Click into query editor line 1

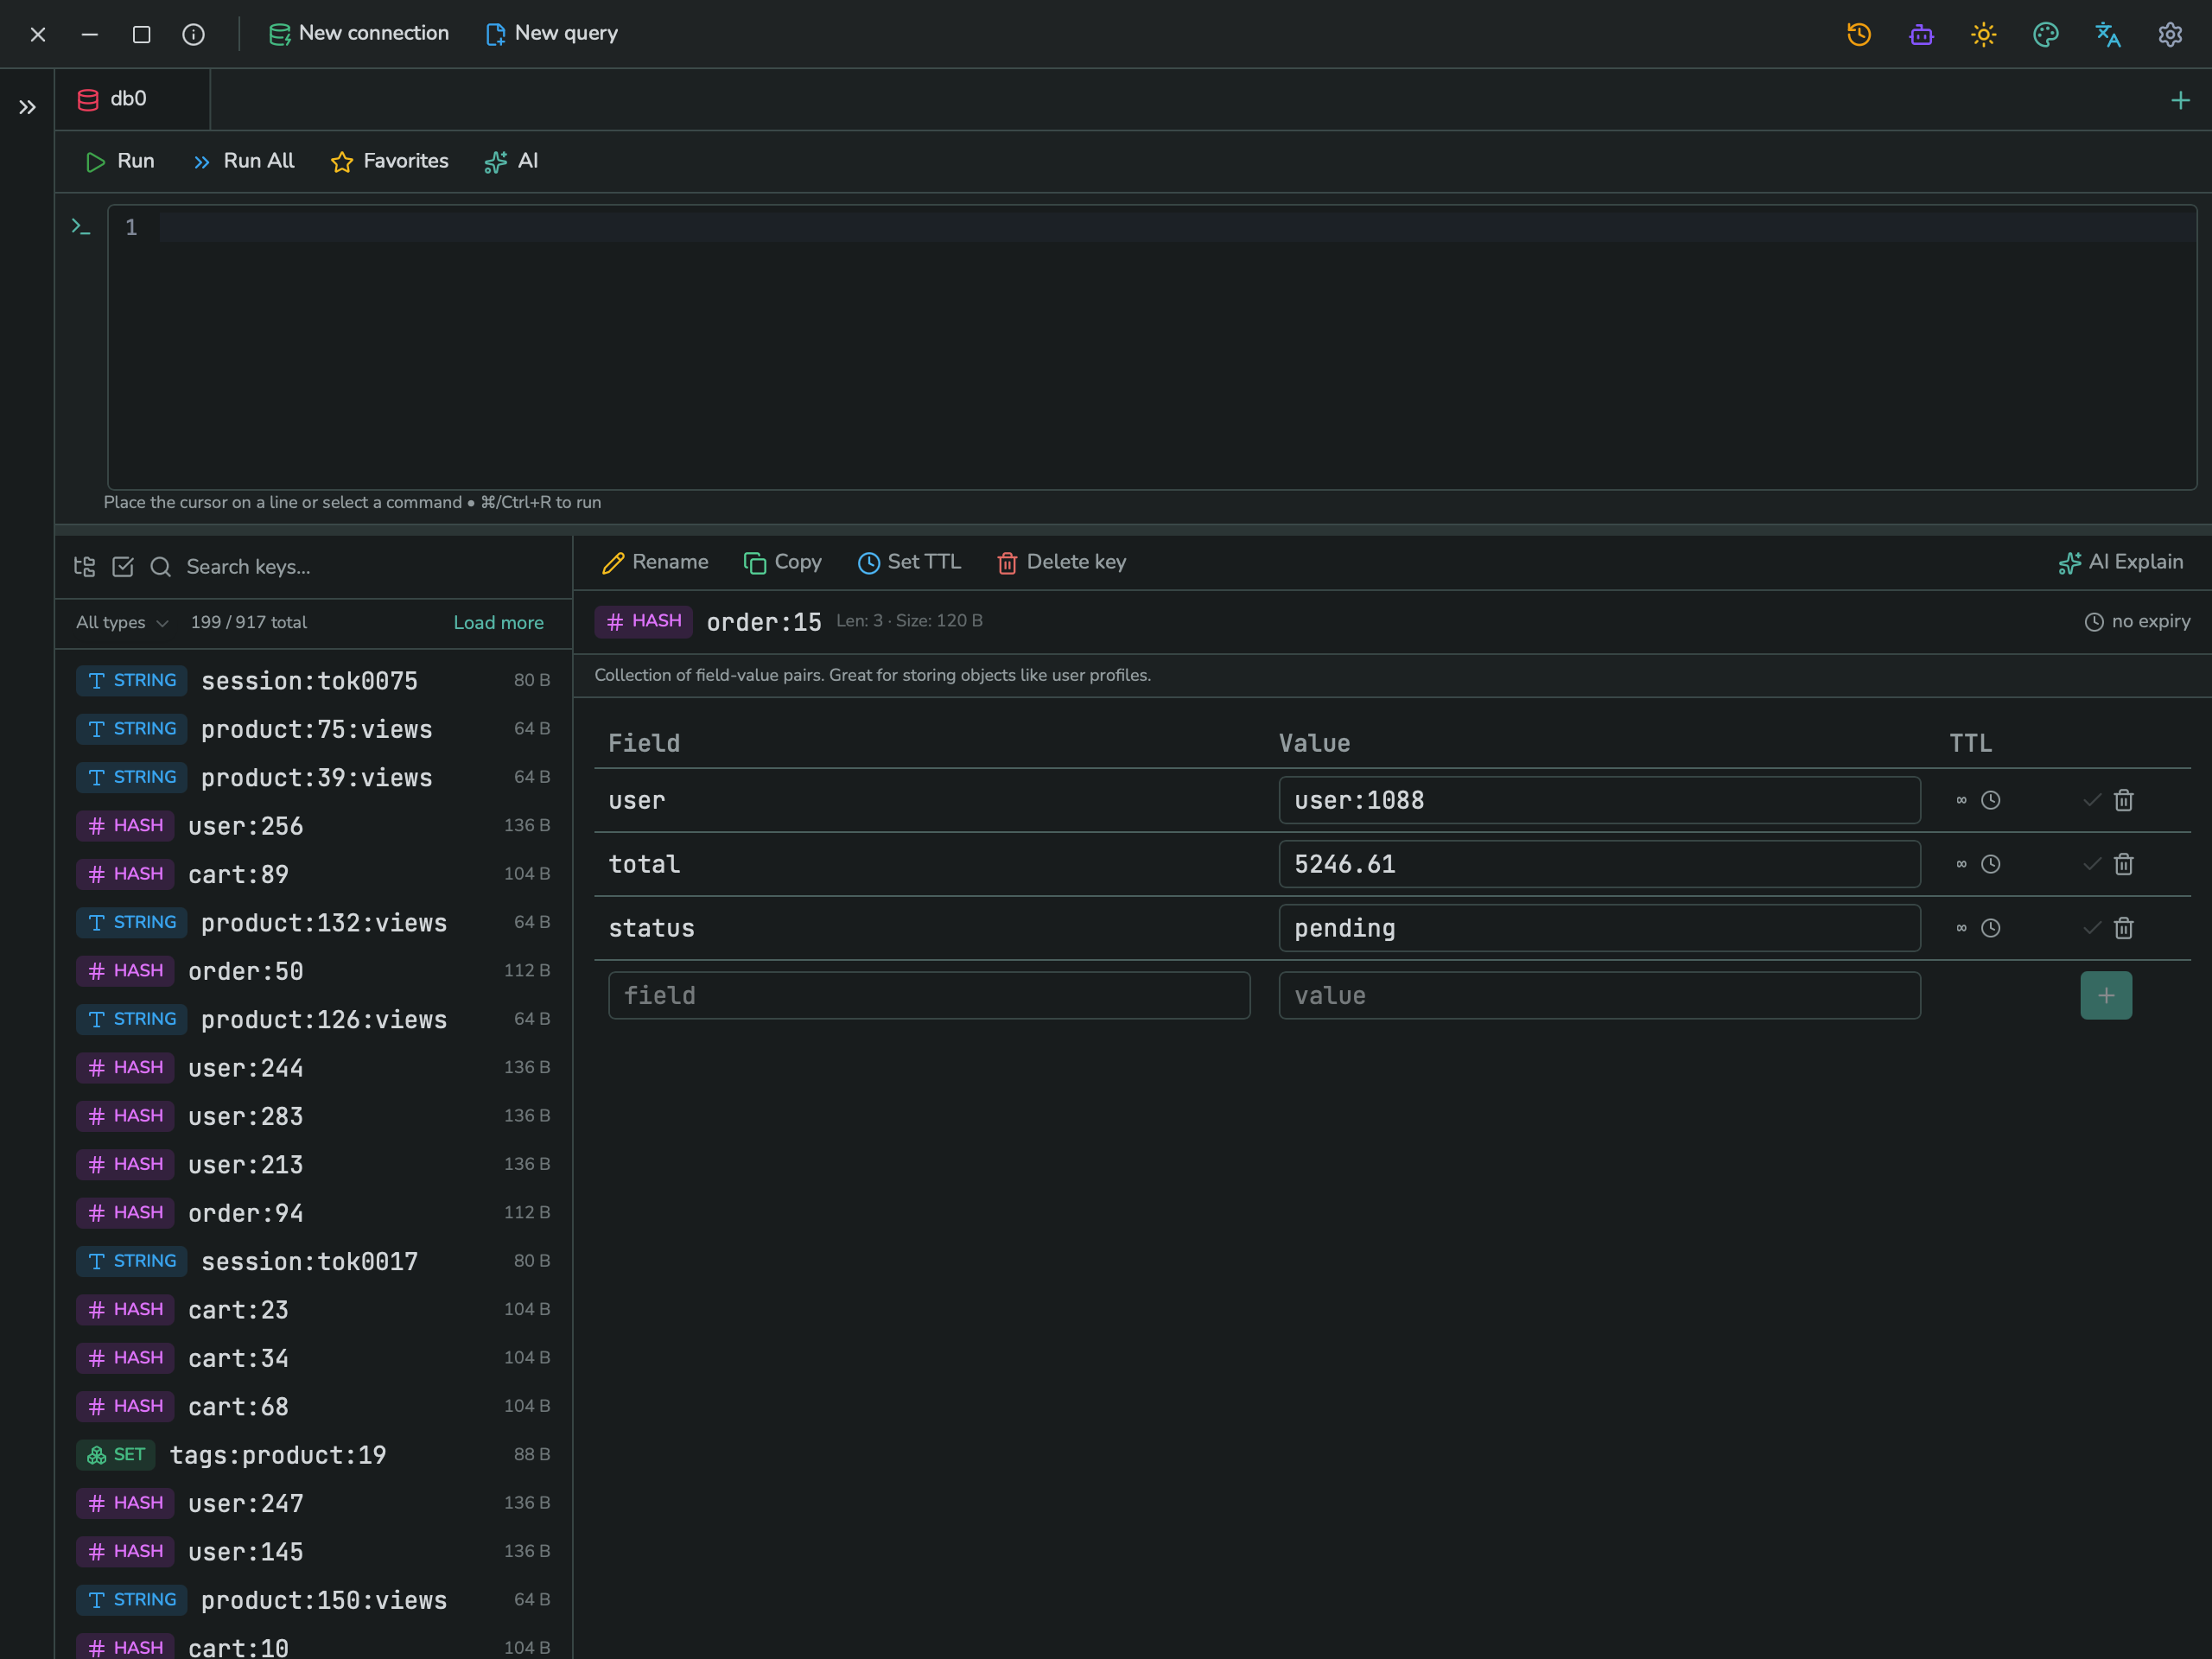(1176, 227)
